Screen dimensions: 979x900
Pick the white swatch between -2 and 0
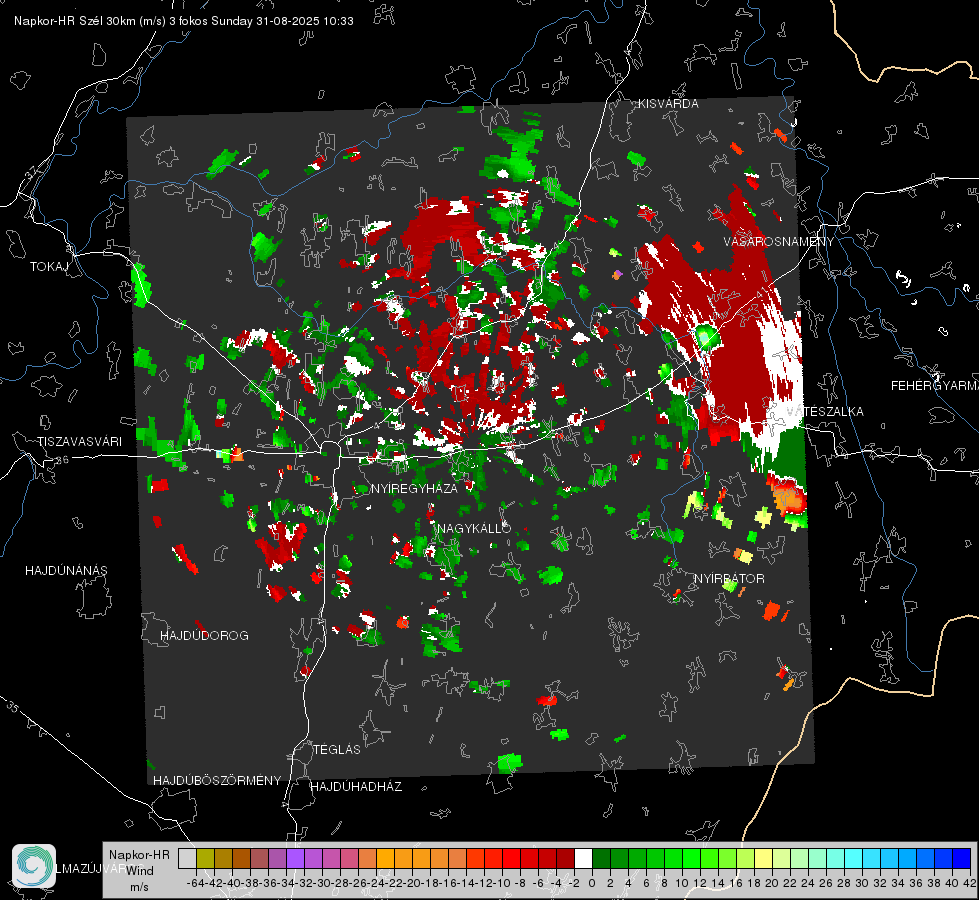coord(583,858)
